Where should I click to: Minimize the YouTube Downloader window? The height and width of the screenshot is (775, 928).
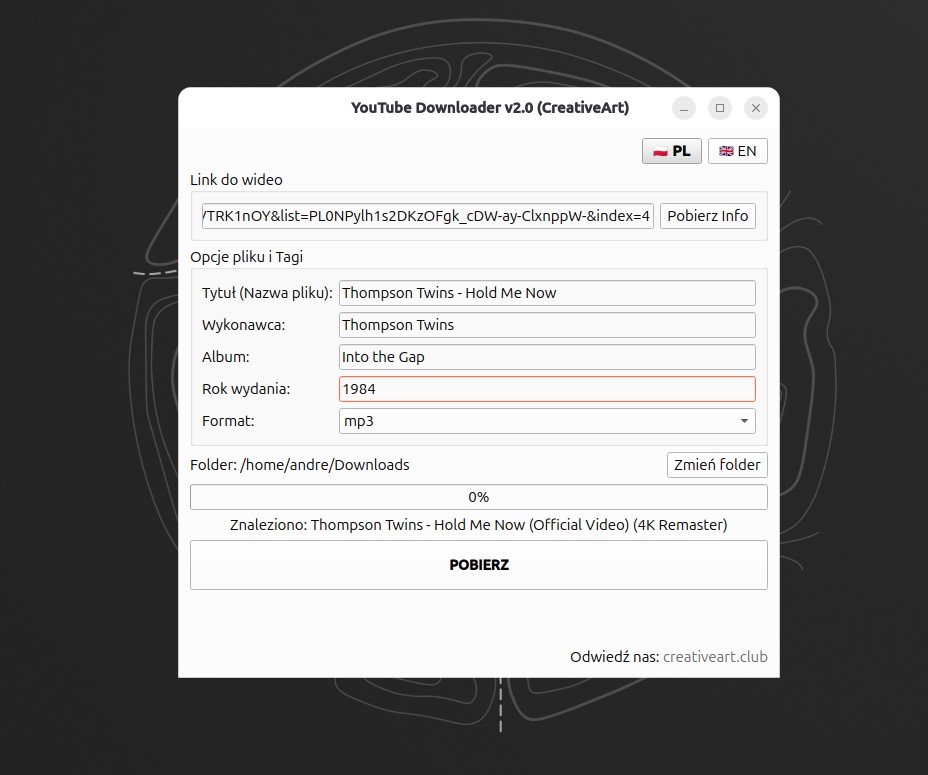tap(684, 108)
